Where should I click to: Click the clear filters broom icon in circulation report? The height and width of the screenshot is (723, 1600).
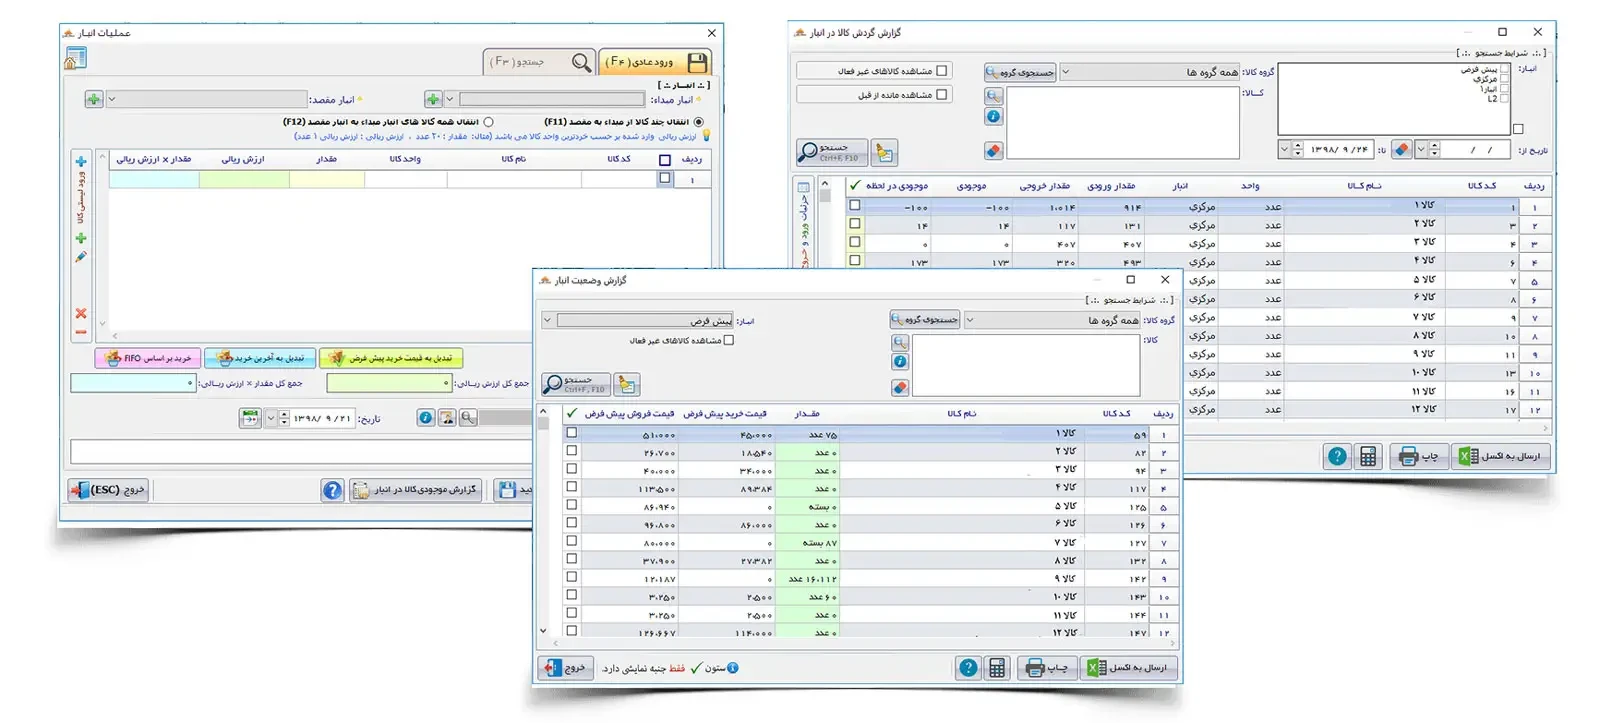coord(884,152)
